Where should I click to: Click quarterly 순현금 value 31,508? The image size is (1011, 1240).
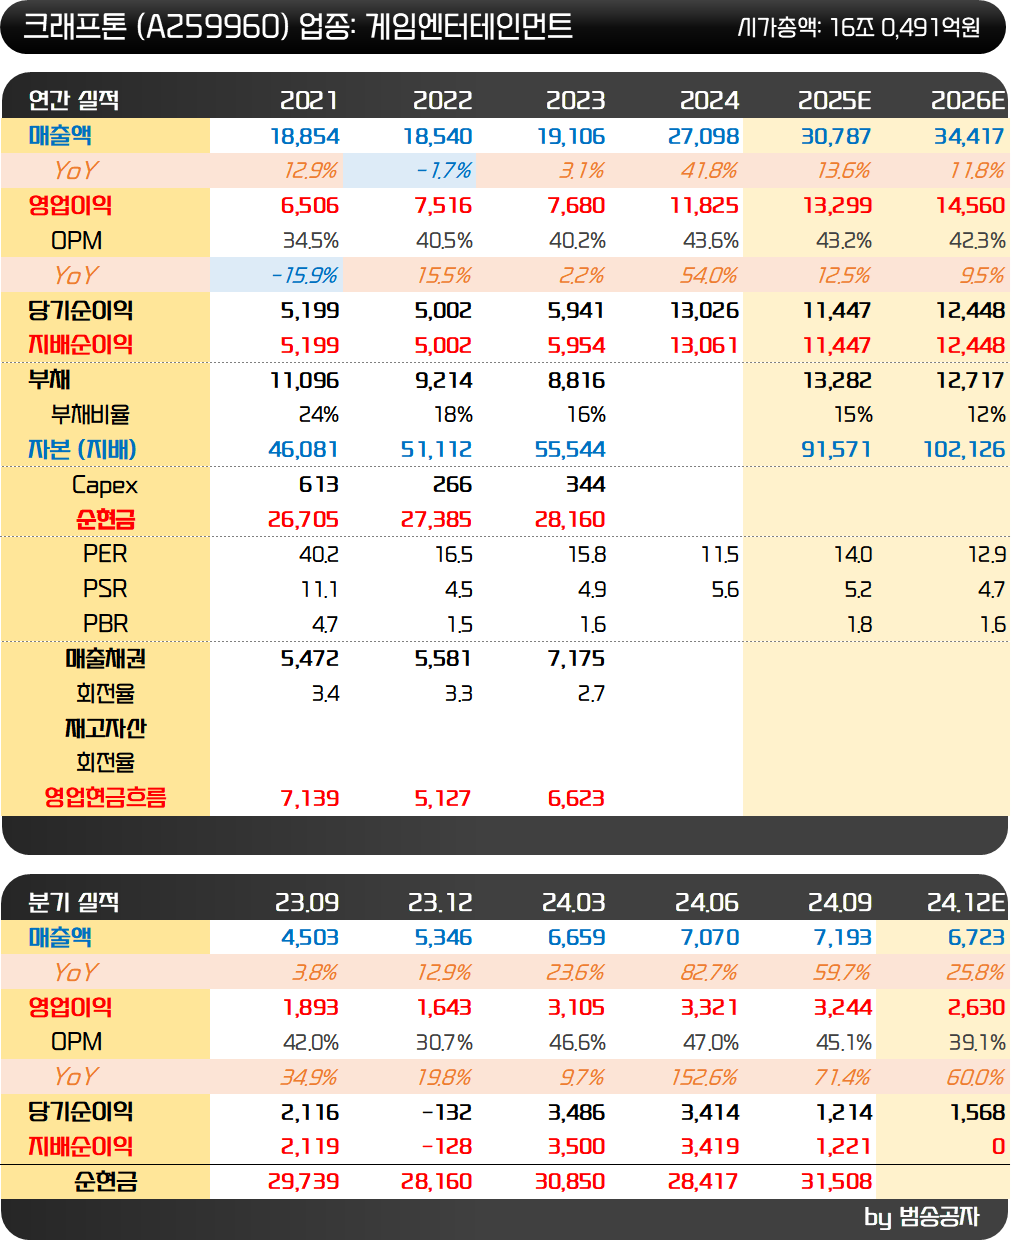[x=837, y=1182]
